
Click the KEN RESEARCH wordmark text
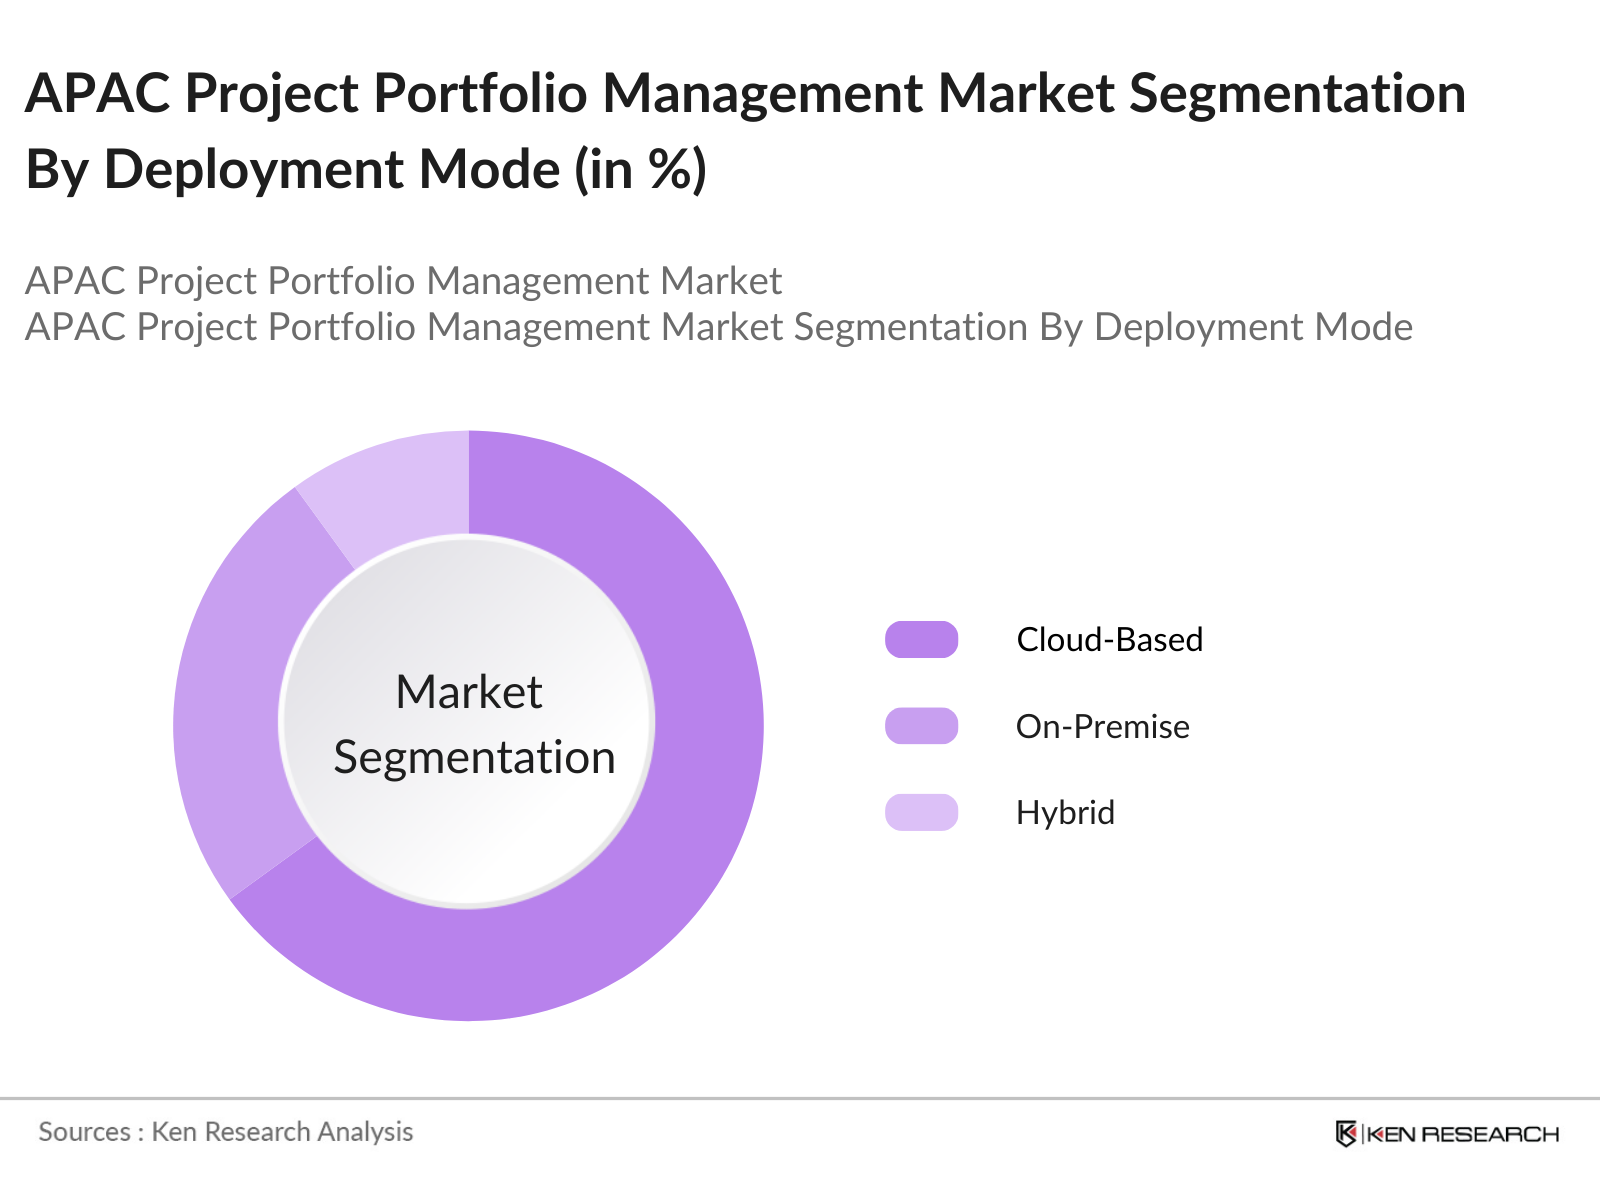click(x=1462, y=1134)
